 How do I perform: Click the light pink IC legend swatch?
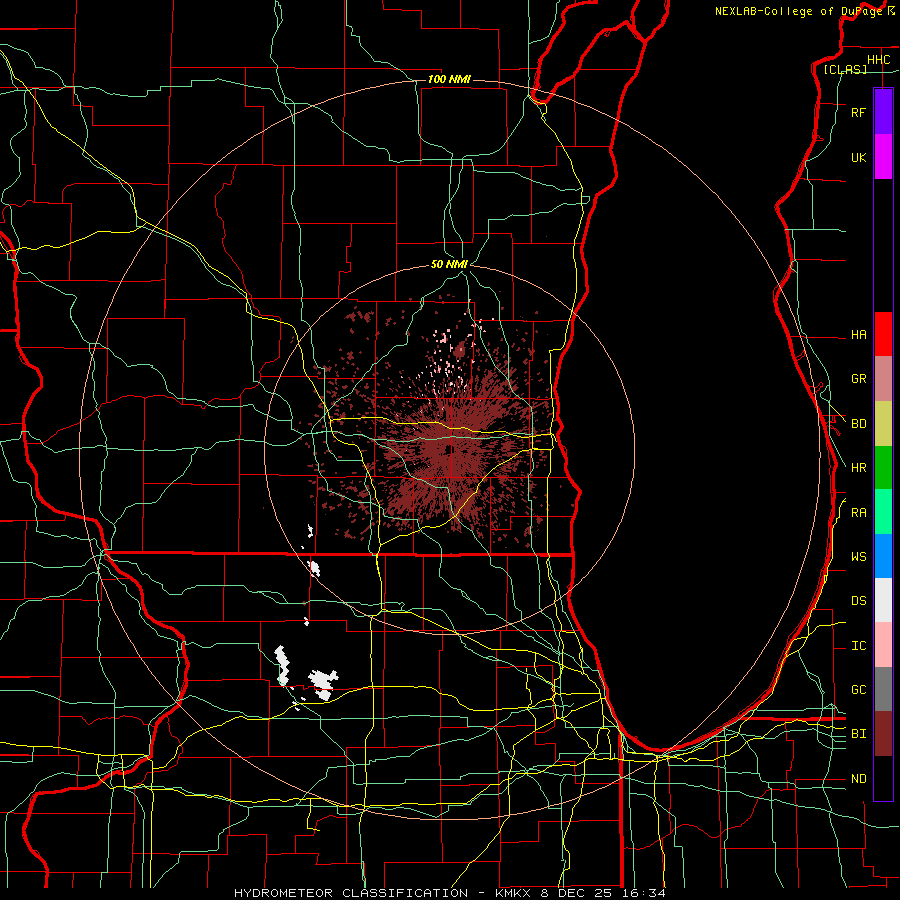coord(883,645)
